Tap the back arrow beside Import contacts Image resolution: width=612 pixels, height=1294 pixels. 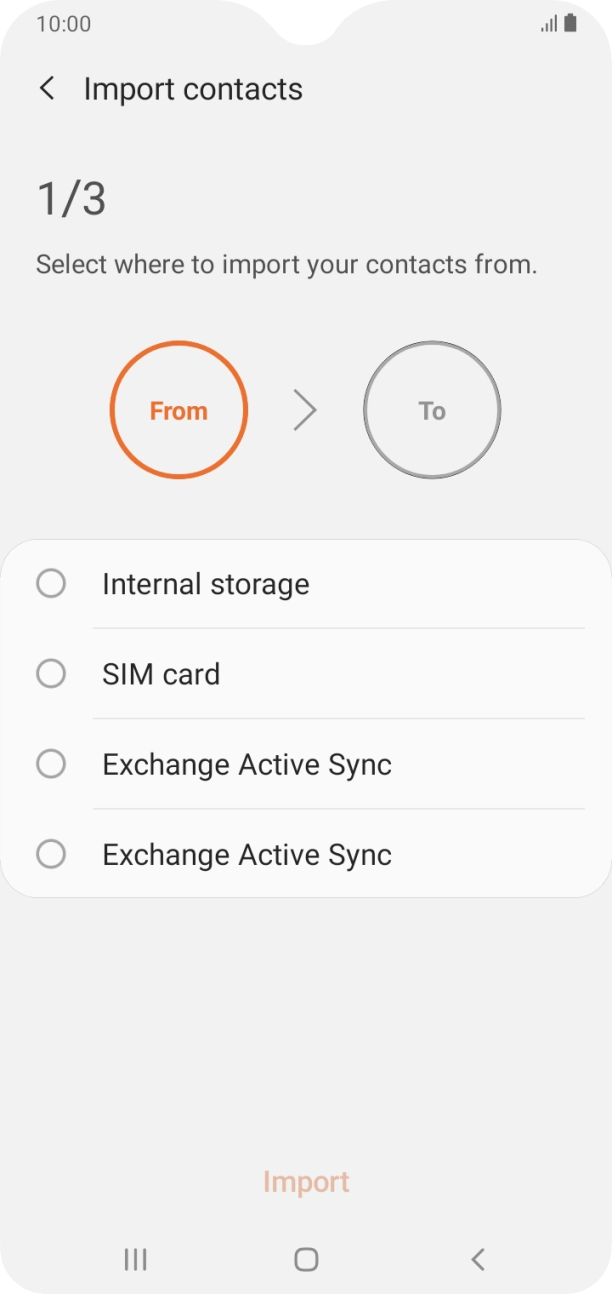47,88
